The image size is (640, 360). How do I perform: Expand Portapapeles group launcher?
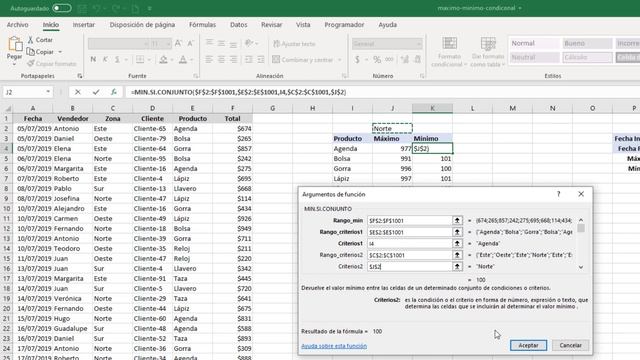[x=80, y=76]
